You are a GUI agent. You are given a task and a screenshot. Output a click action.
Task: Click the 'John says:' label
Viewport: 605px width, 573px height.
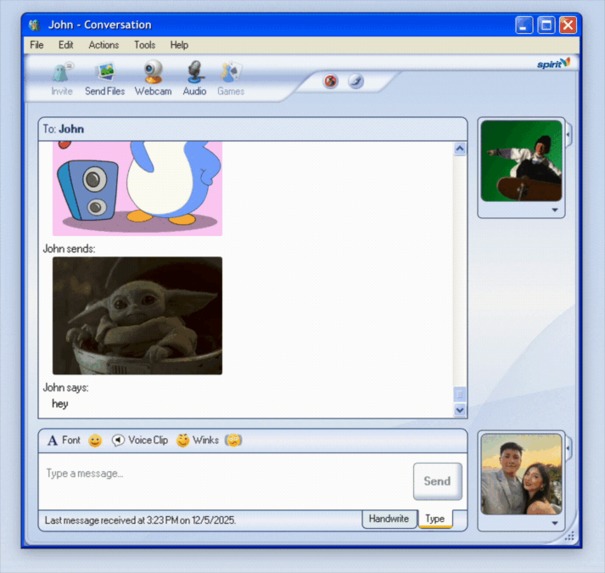pyautogui.click(x=66, y=387)
